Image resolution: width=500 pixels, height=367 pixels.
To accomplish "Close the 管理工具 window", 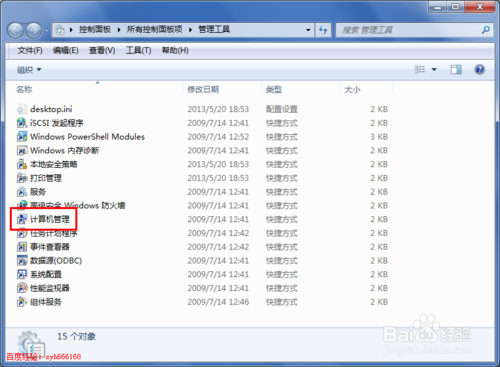I will 480,7.
